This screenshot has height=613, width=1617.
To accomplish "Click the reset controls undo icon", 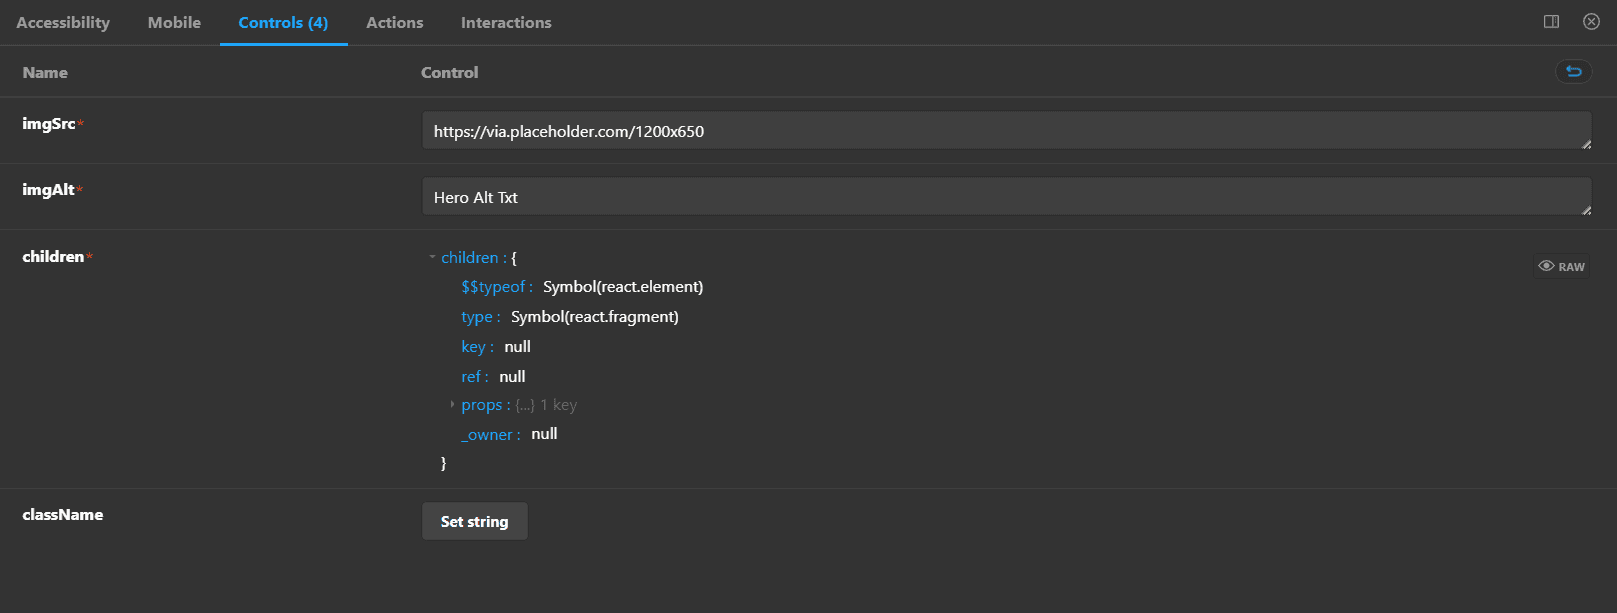I will click(x=1573, y=71).
